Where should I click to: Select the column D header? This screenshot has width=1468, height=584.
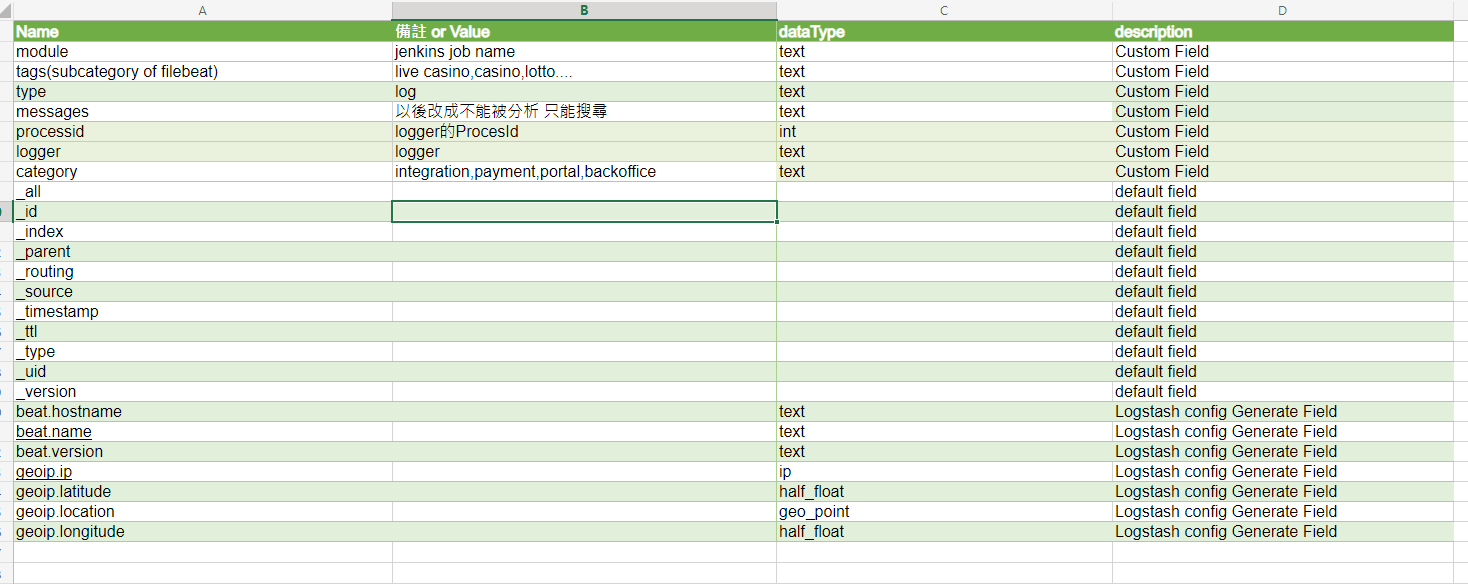click(x=1282, y=10)
